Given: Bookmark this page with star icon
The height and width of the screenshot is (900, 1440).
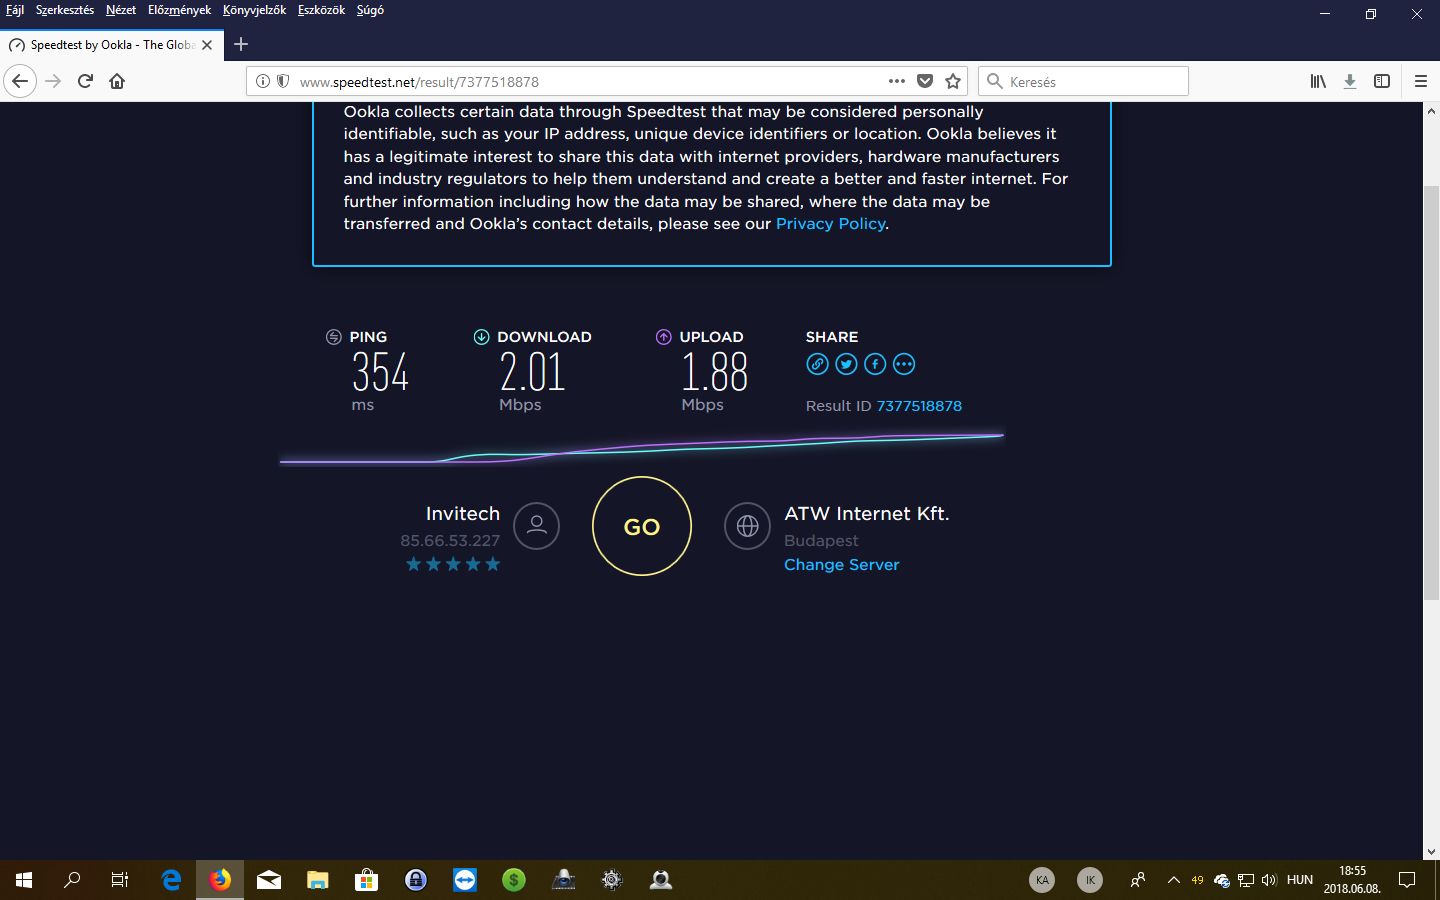Looking at the screenshot, I should click(x=953, y=81).
